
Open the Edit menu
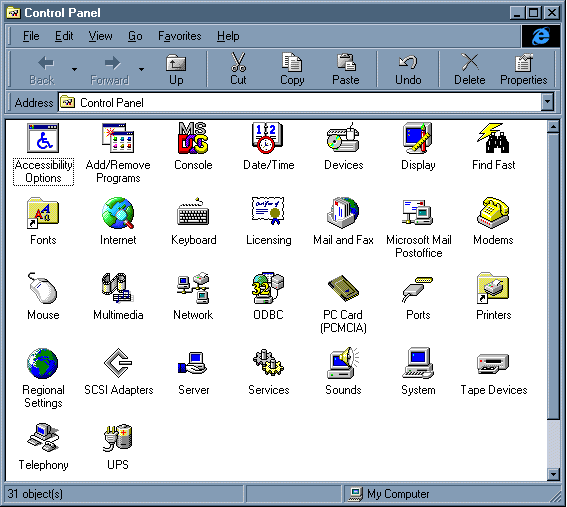[x=64, y=36]
